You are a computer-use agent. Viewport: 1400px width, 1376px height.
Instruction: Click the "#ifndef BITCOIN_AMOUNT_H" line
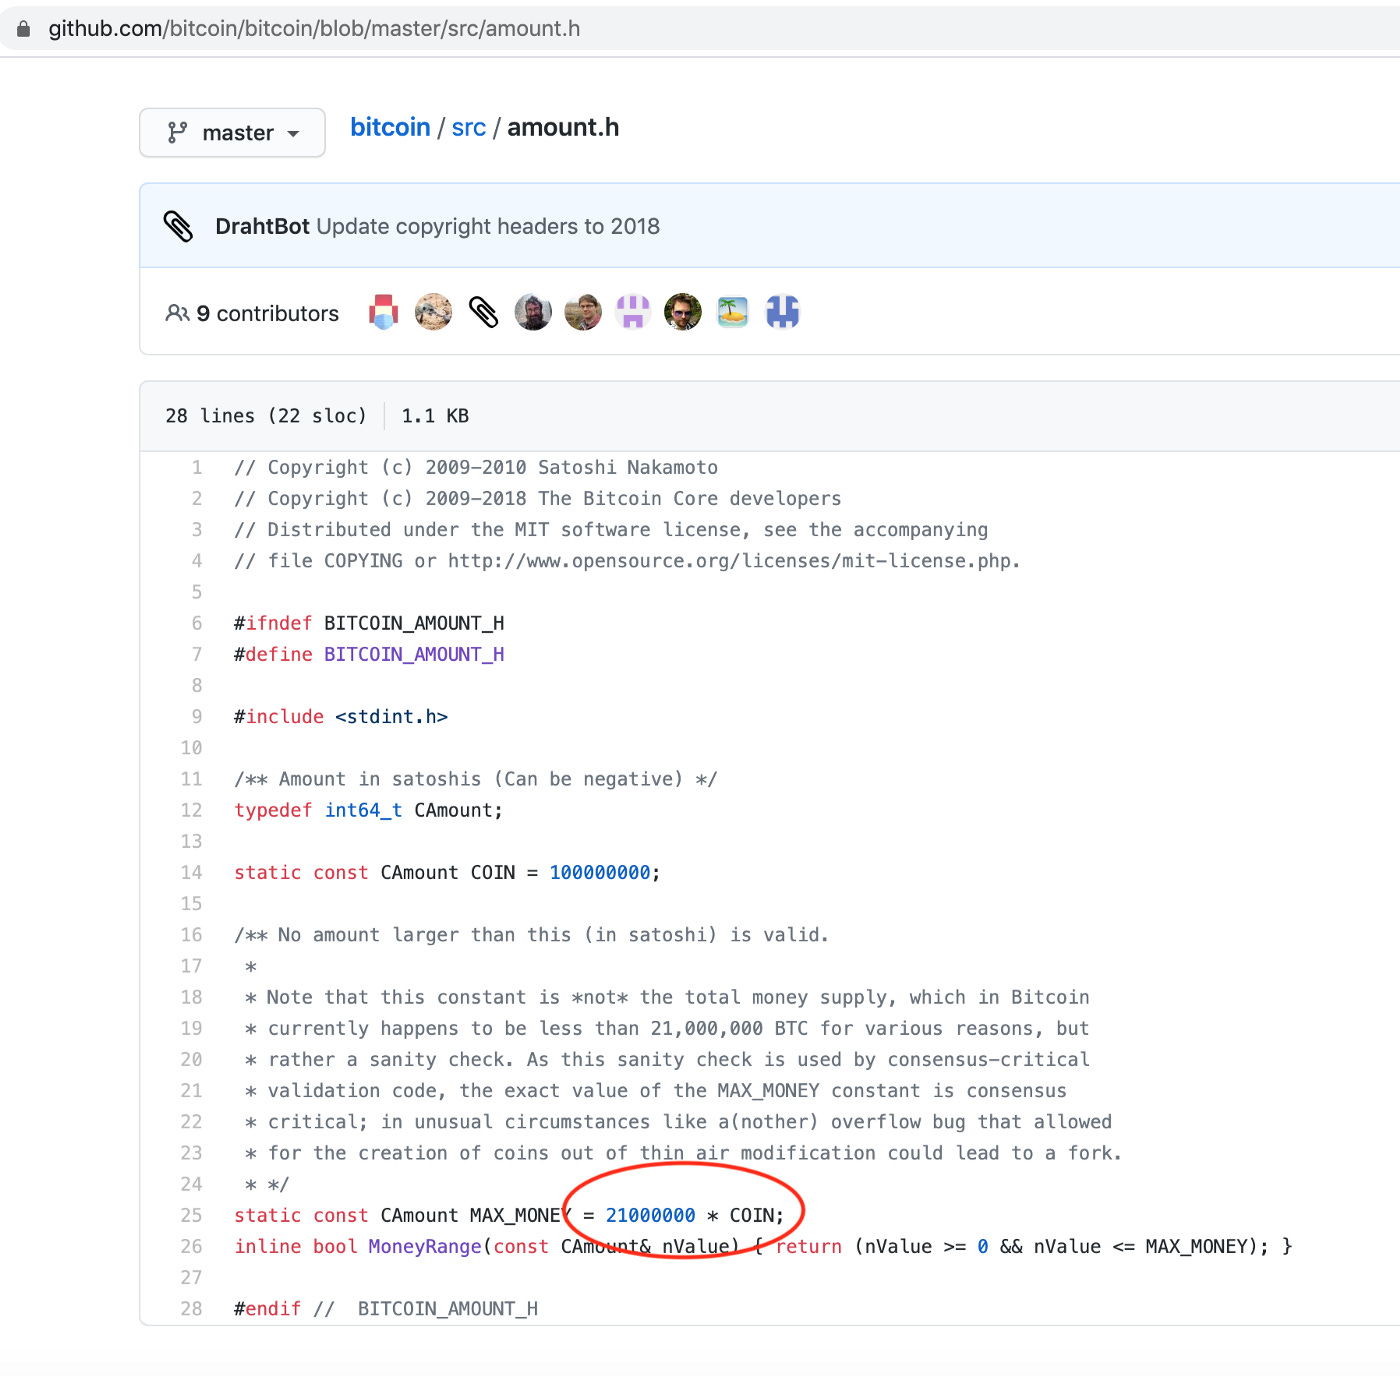(x=369, y=624)
